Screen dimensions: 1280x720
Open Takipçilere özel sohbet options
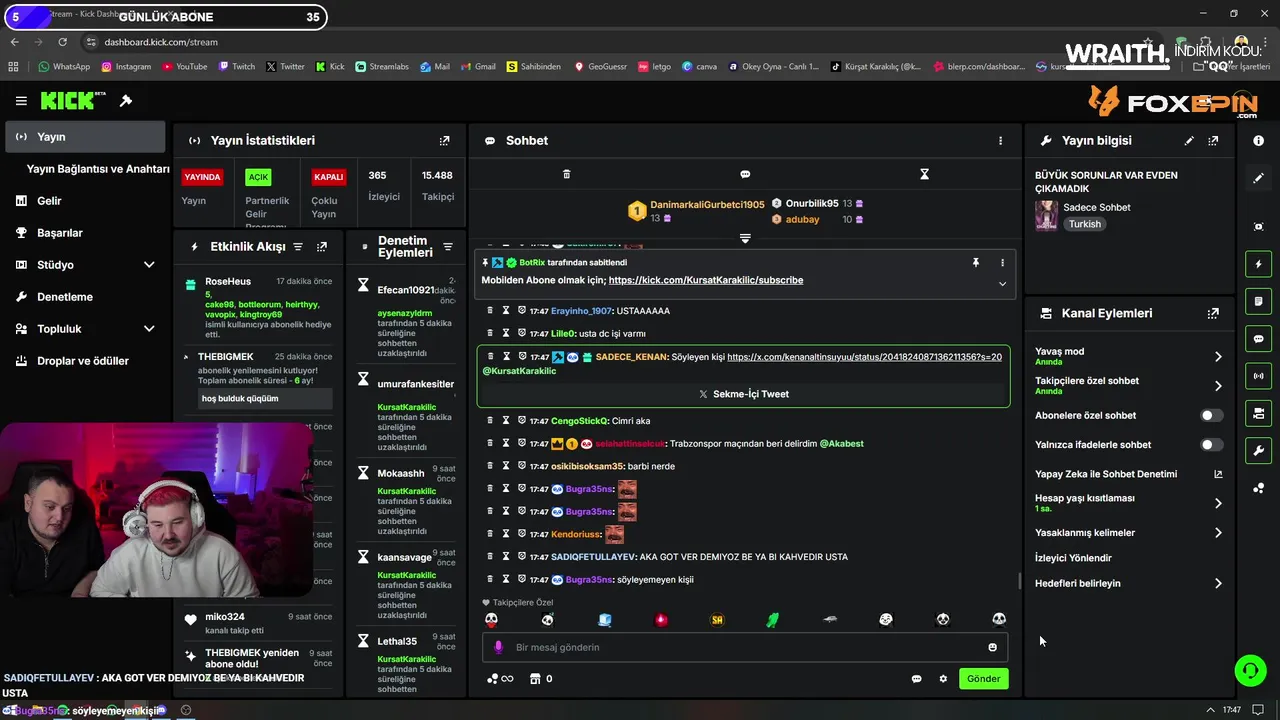(x=1217, y=385)
